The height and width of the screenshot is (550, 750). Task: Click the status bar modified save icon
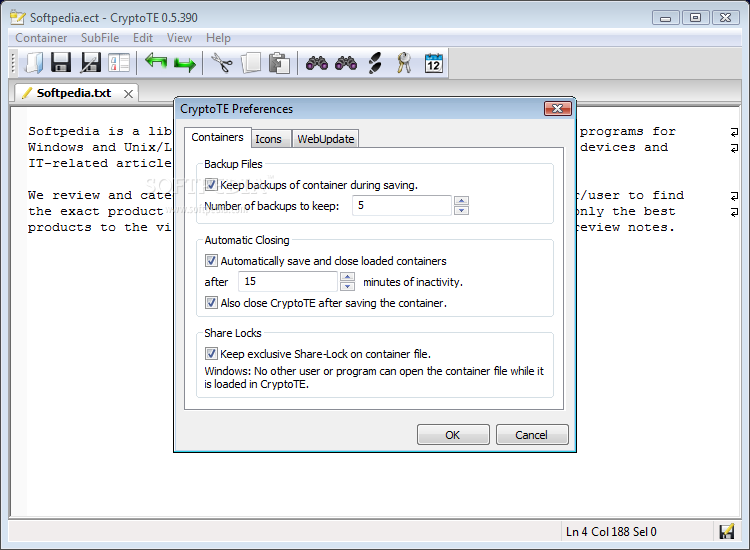pyautogui.click(x=727, y=531)
